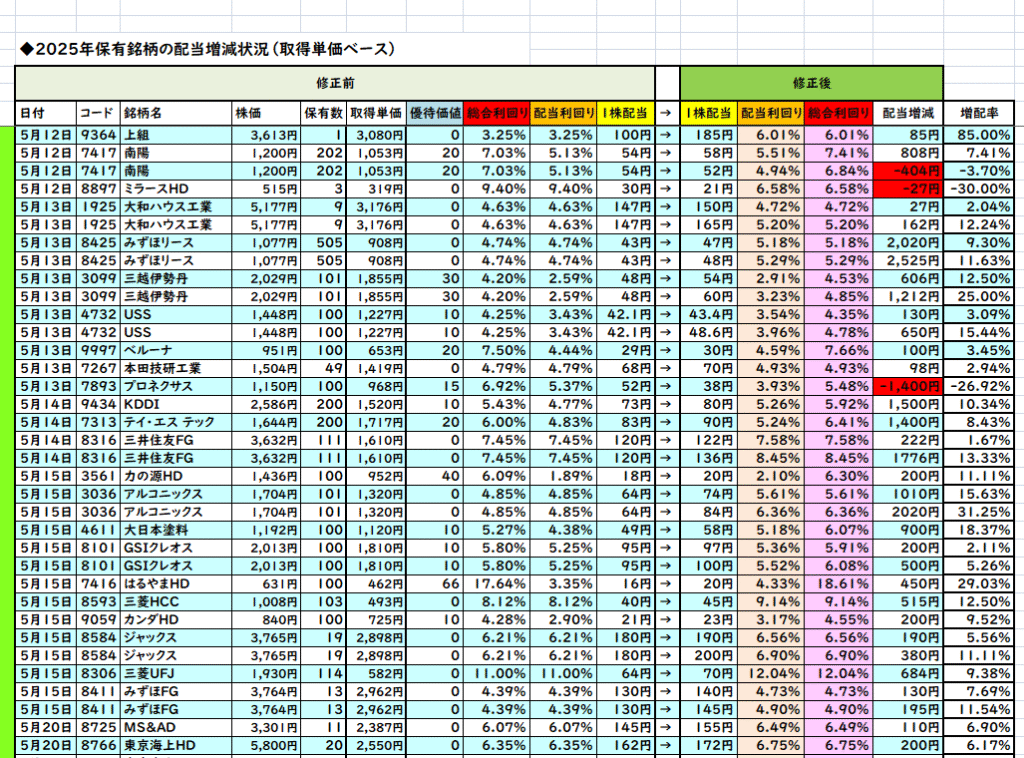Click the 25.00% rate cell

979,296
